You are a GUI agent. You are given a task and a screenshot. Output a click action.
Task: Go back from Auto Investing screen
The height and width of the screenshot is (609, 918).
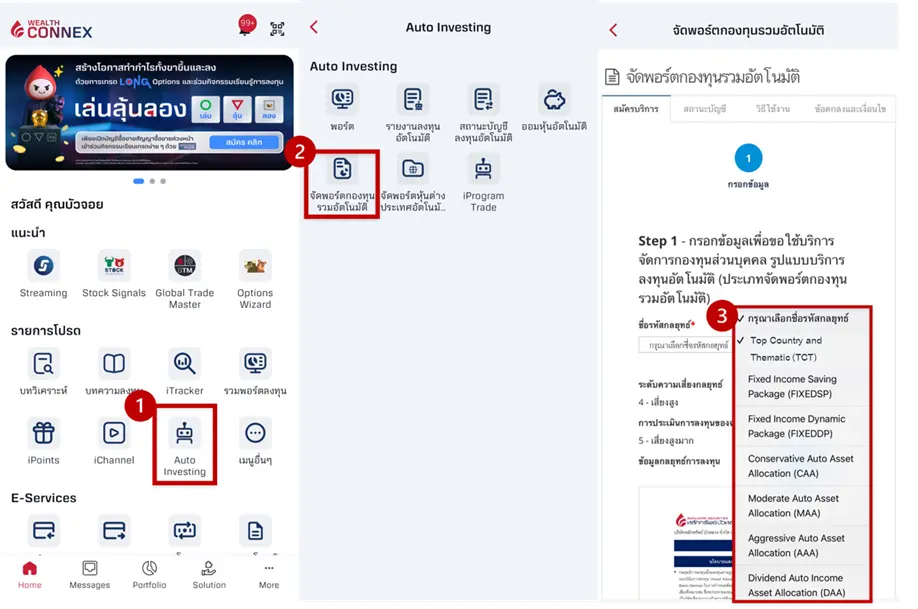[x=314, y=27]
